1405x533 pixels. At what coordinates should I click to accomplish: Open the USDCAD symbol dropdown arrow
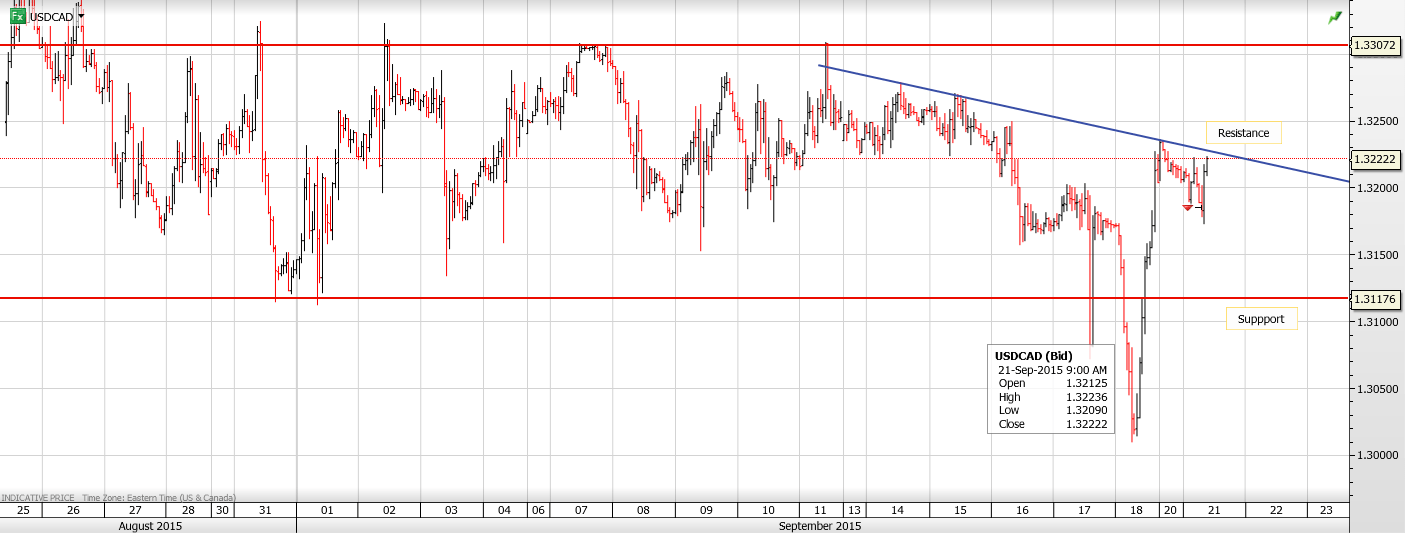point(81,16)
